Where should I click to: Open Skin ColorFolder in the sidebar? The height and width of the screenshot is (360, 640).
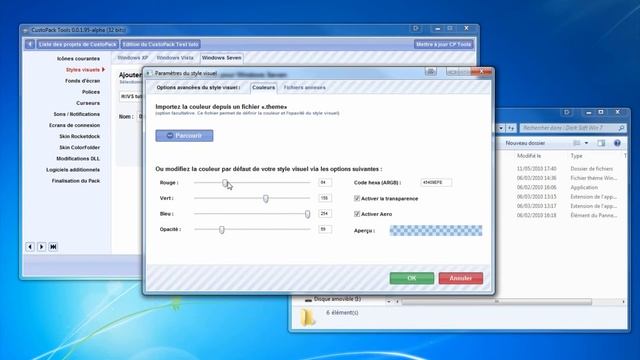[x=80, y=147]
